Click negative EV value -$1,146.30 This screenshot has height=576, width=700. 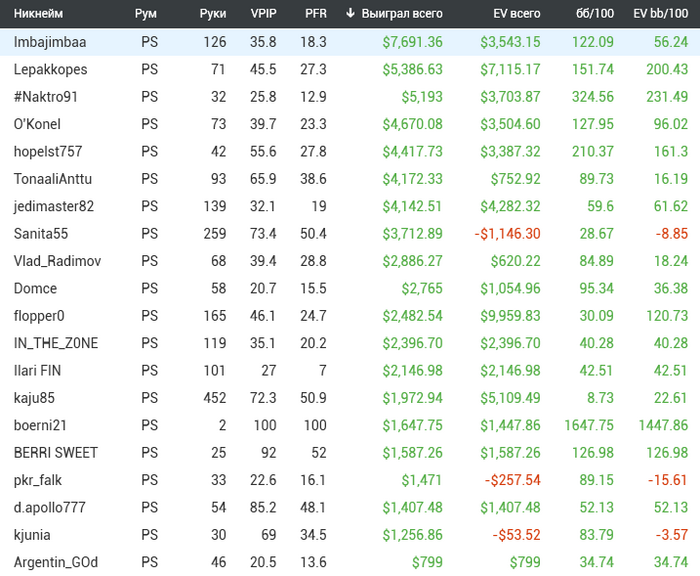pos(507,234)
